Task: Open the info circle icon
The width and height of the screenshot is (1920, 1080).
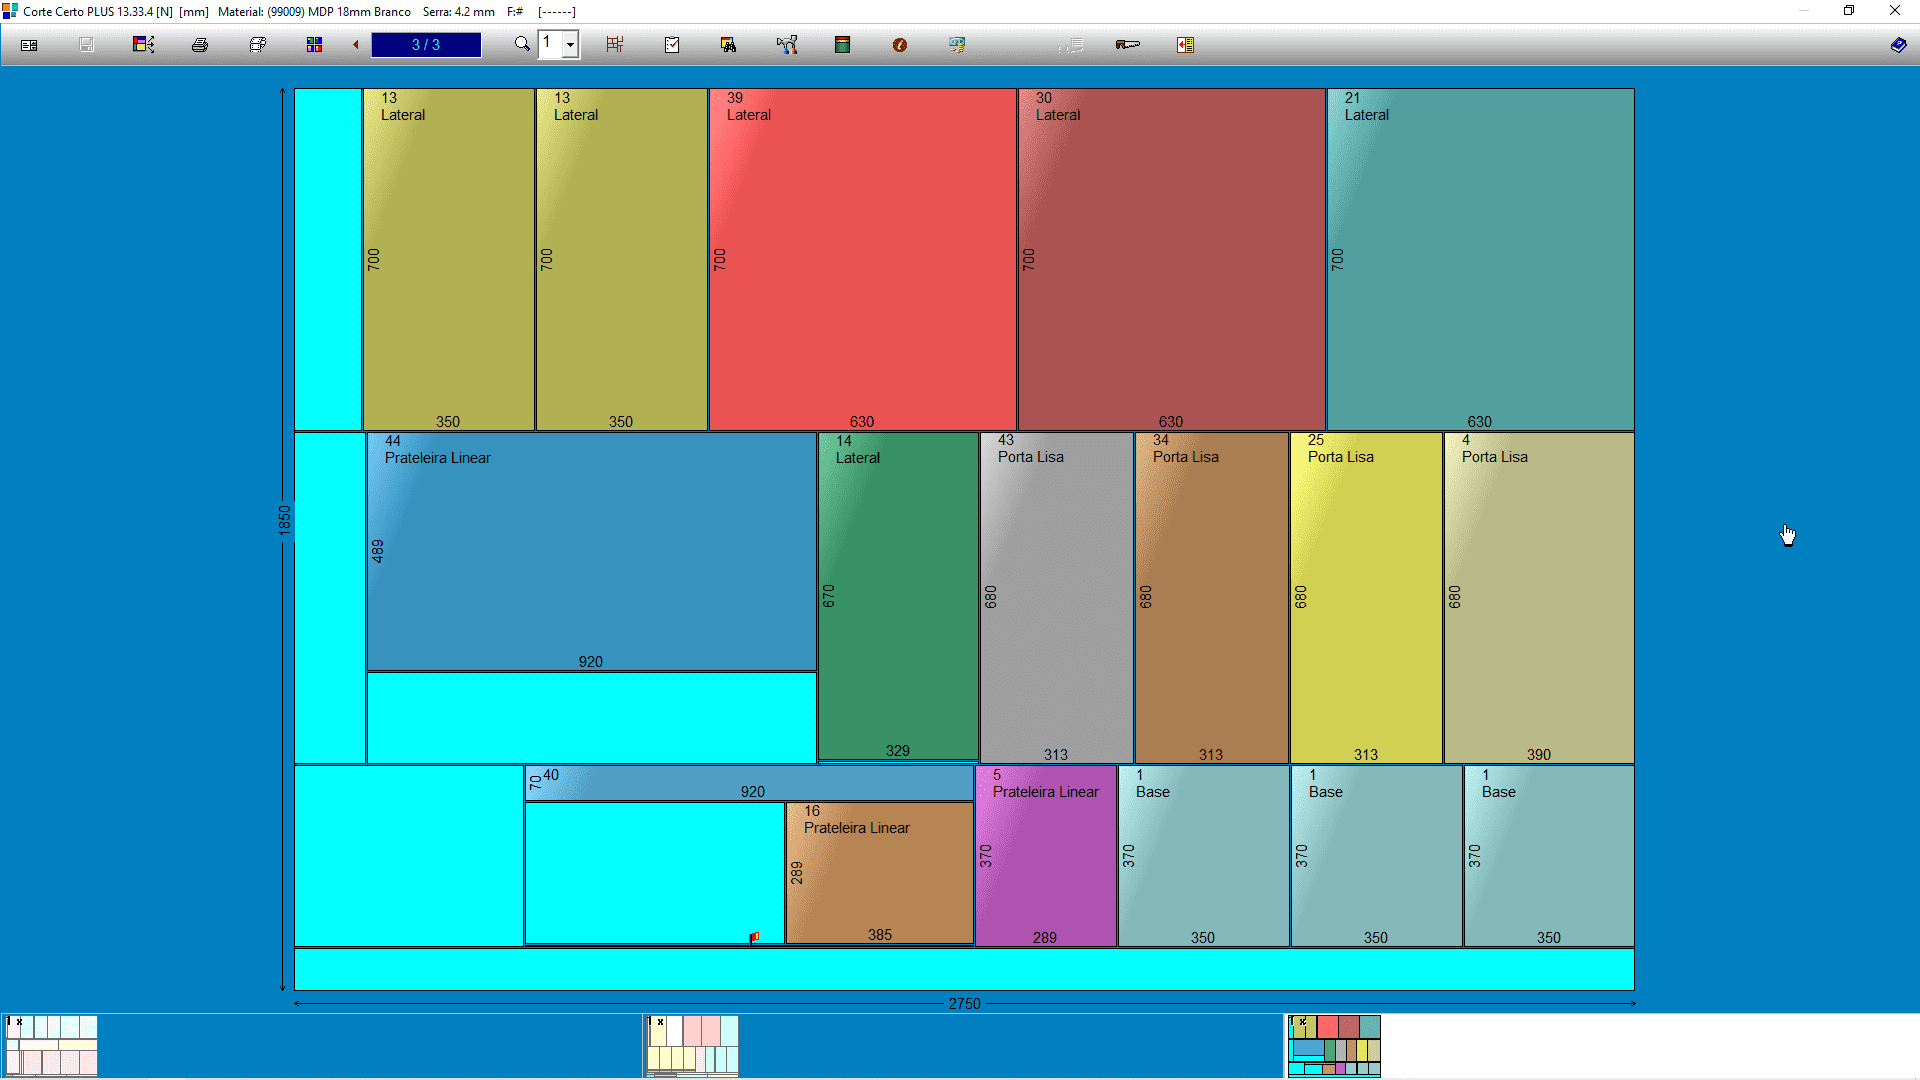Action: point(900,45)
